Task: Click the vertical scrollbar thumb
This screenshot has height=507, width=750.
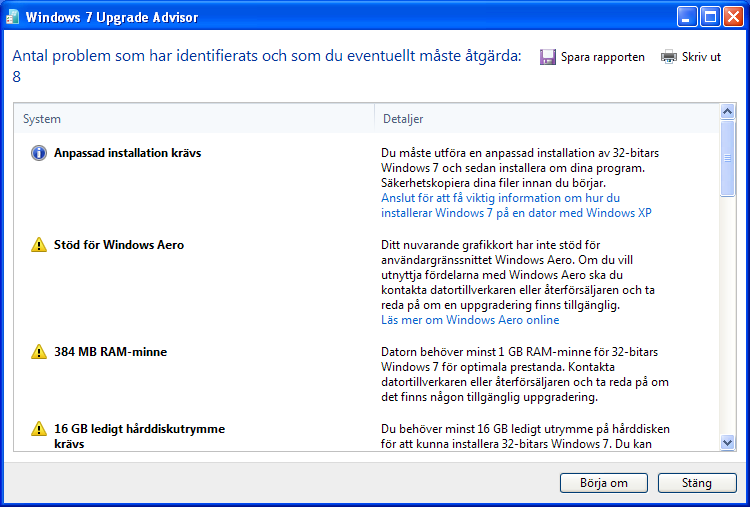Action: [727, 158]
